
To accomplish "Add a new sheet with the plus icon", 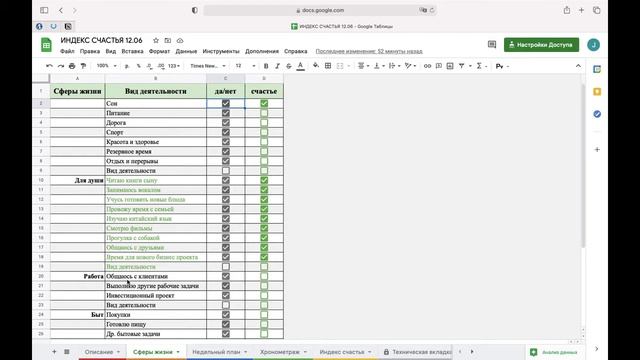I will [54, 351].
